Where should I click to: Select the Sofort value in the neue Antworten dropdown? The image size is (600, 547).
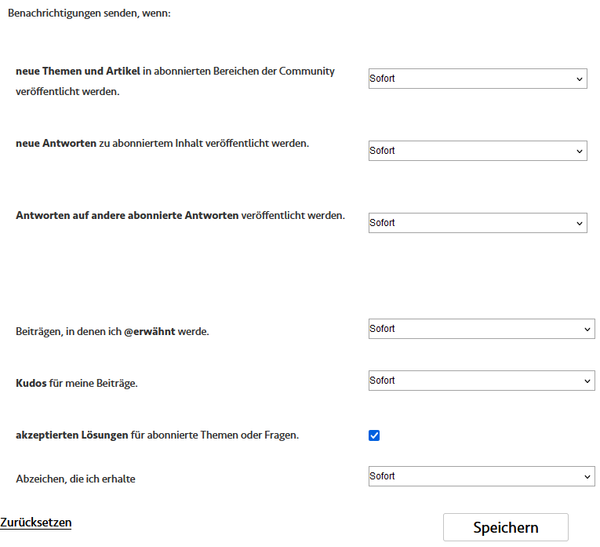point(382,151)
